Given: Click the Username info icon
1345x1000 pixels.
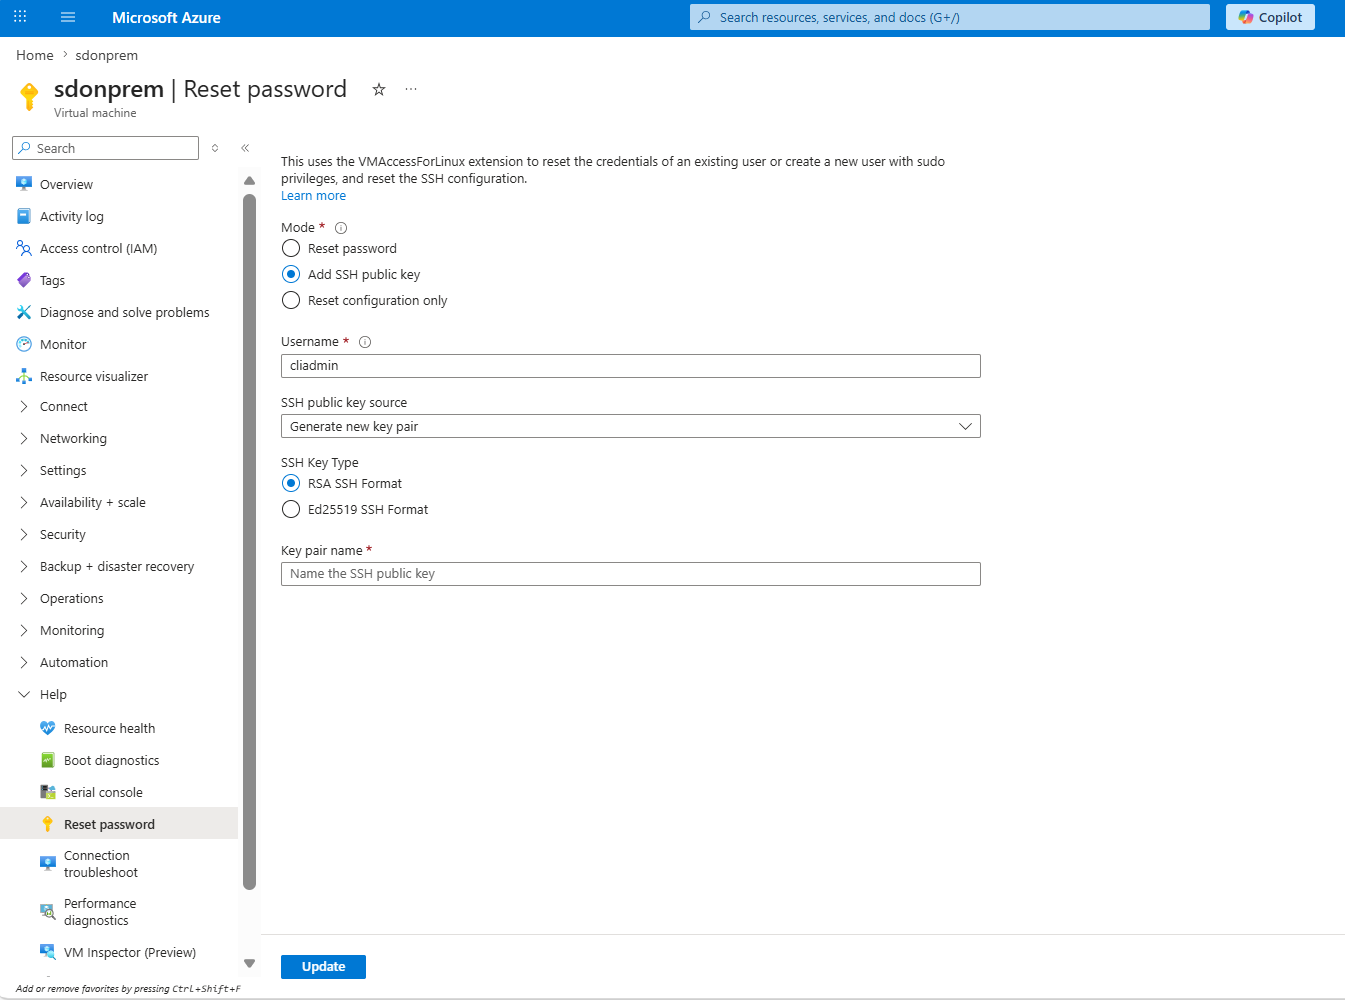Looking at the screenshot, I should 365,342.
